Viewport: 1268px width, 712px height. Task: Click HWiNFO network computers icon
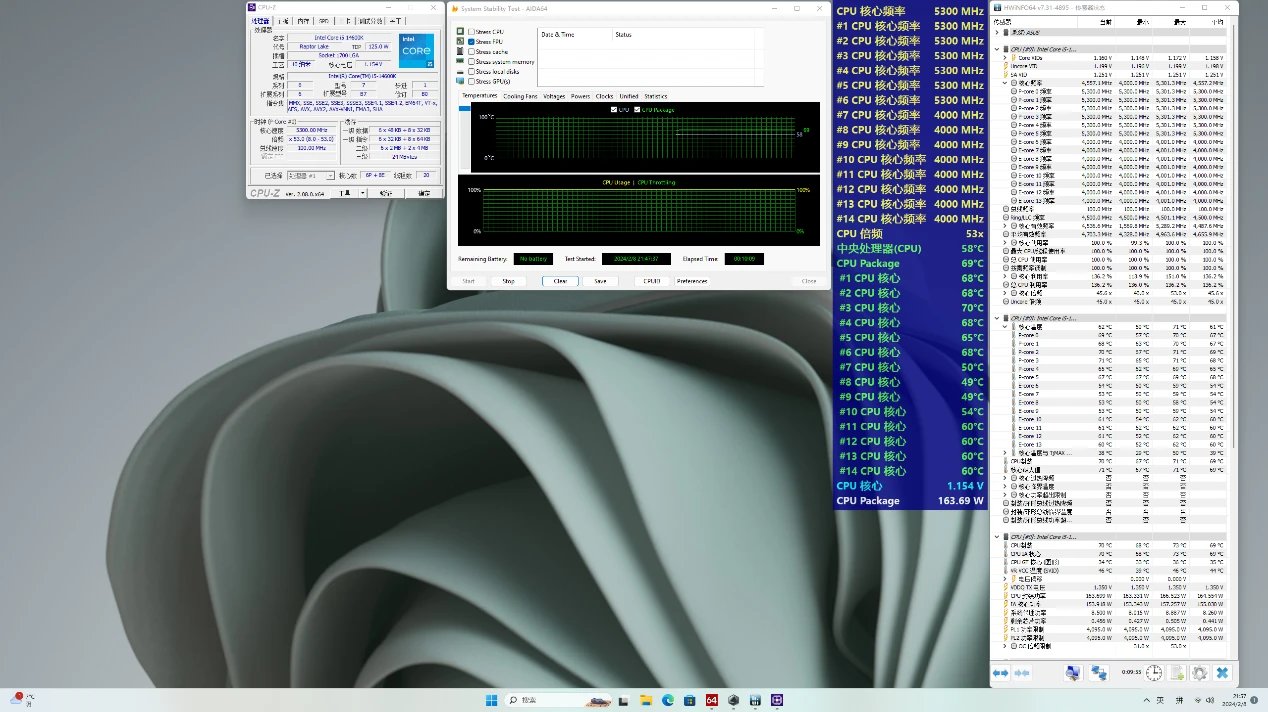(1099, 673)
